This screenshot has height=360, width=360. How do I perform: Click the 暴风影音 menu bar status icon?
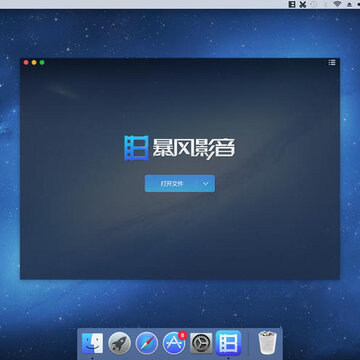point(292,4)
